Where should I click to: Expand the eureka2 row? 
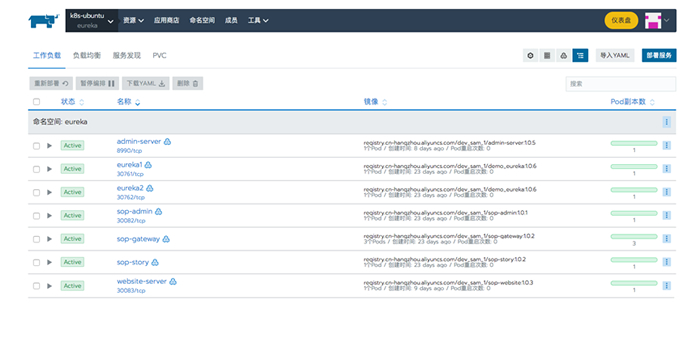[x=50, y=192]
